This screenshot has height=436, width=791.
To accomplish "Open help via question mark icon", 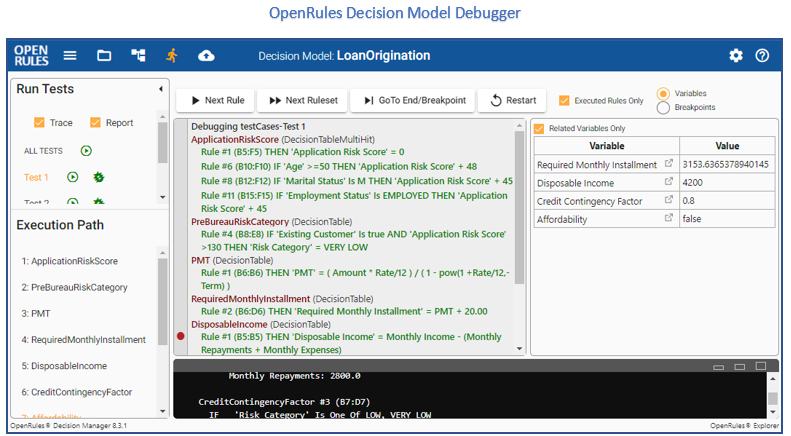I will coord(762,56).
